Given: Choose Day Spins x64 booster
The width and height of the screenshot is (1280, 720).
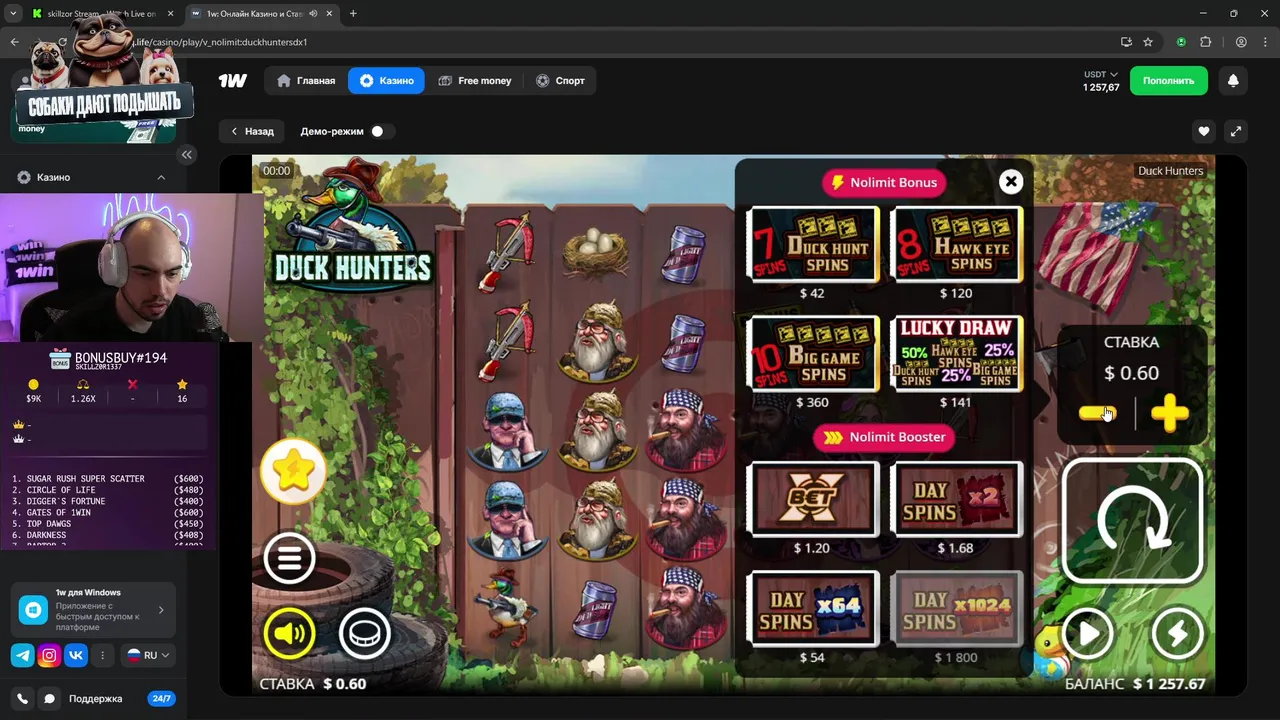Looking at the screenshot, I should 814,608.
